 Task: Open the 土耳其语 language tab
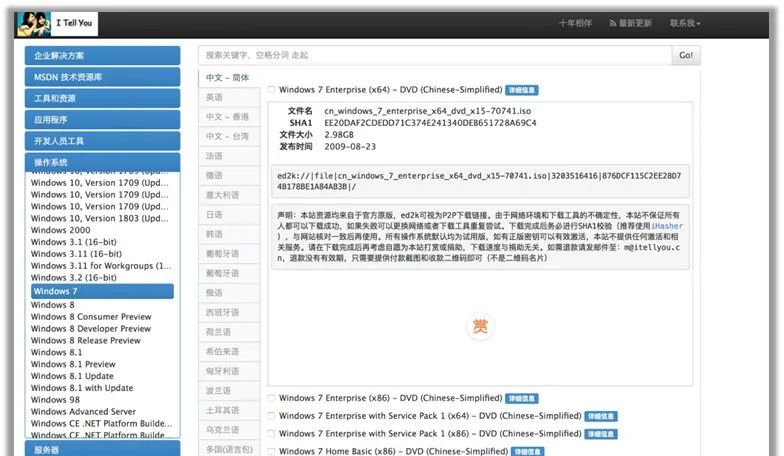tap(229, 410)
